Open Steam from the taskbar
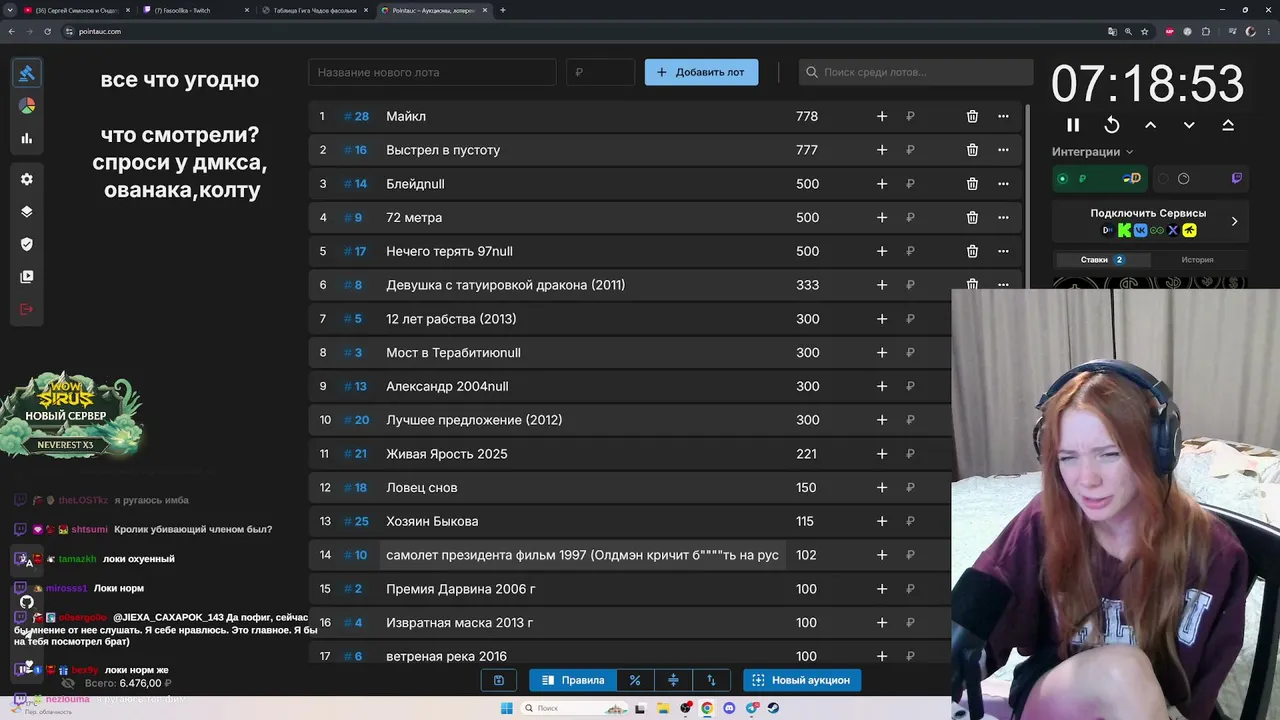Image resolution: width=1280 pixels, height=720 pixels. pyautogui.click(x=773, y=708)
